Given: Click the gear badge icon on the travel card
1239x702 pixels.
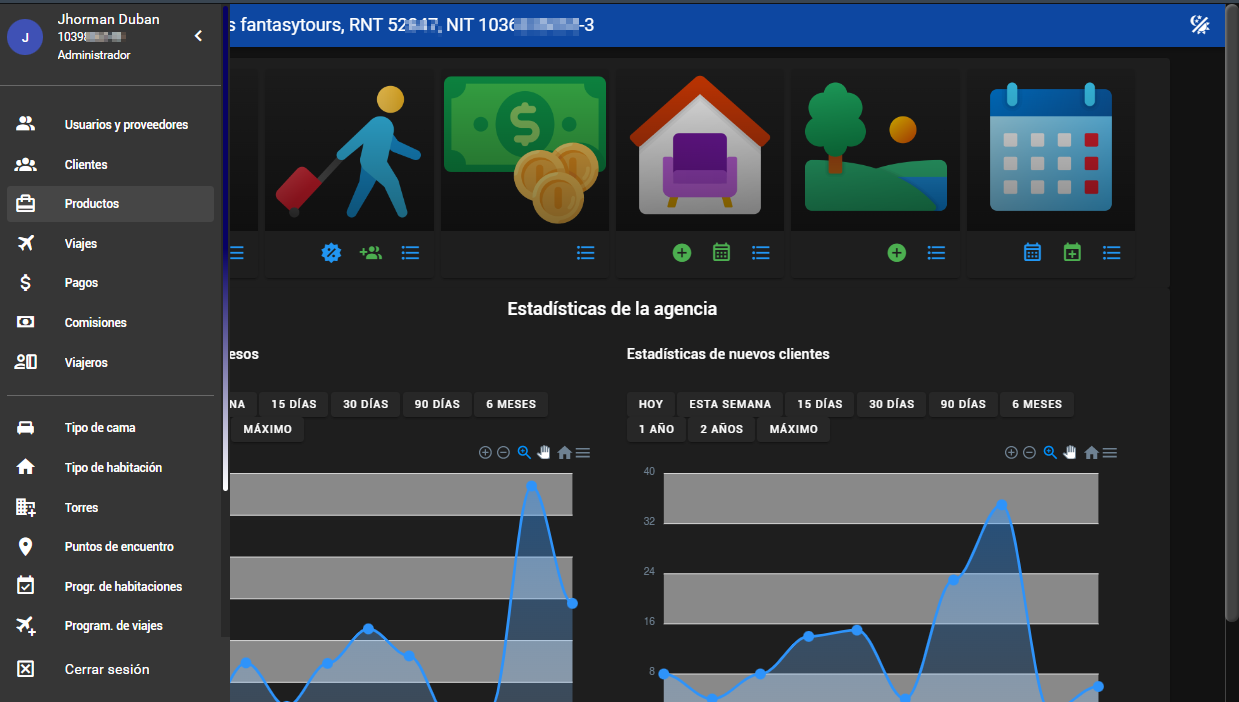Looking at the screenshot, I should tap(330, 253).
